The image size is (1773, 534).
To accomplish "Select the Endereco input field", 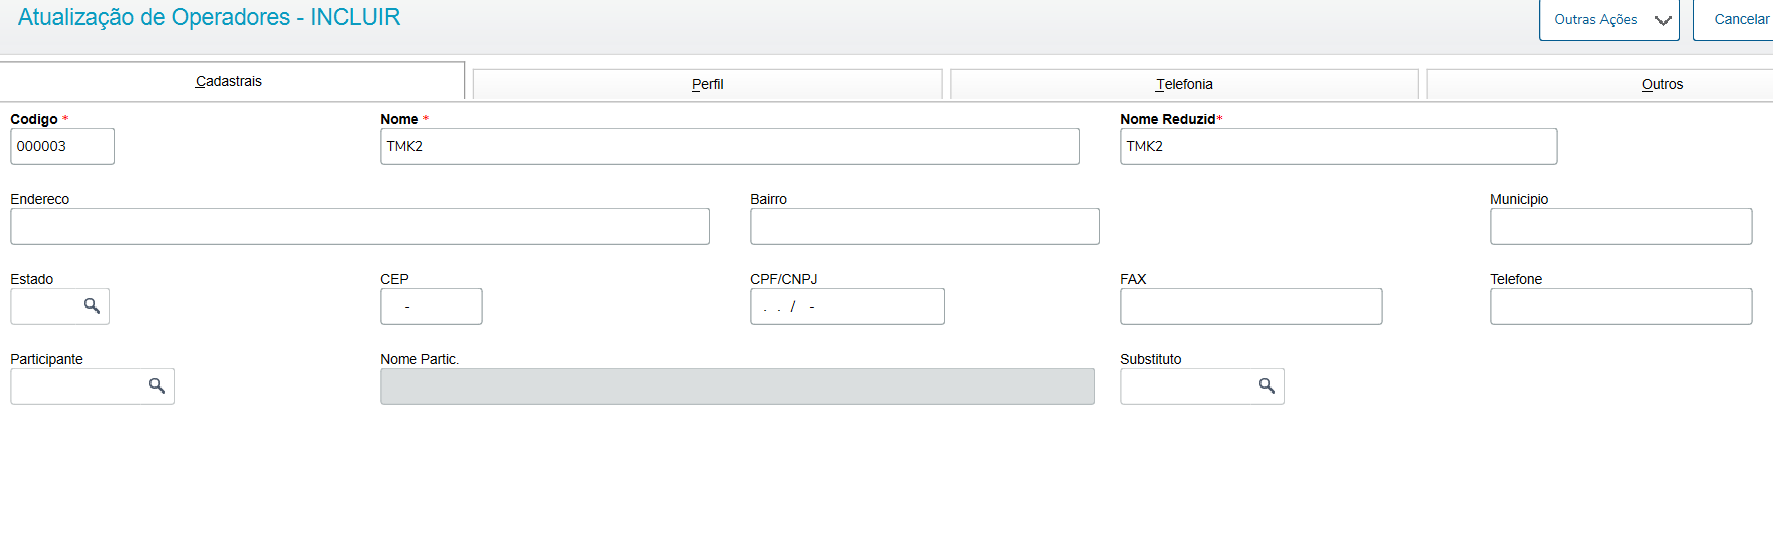I will pyautogui.click(x=360, y=226).
